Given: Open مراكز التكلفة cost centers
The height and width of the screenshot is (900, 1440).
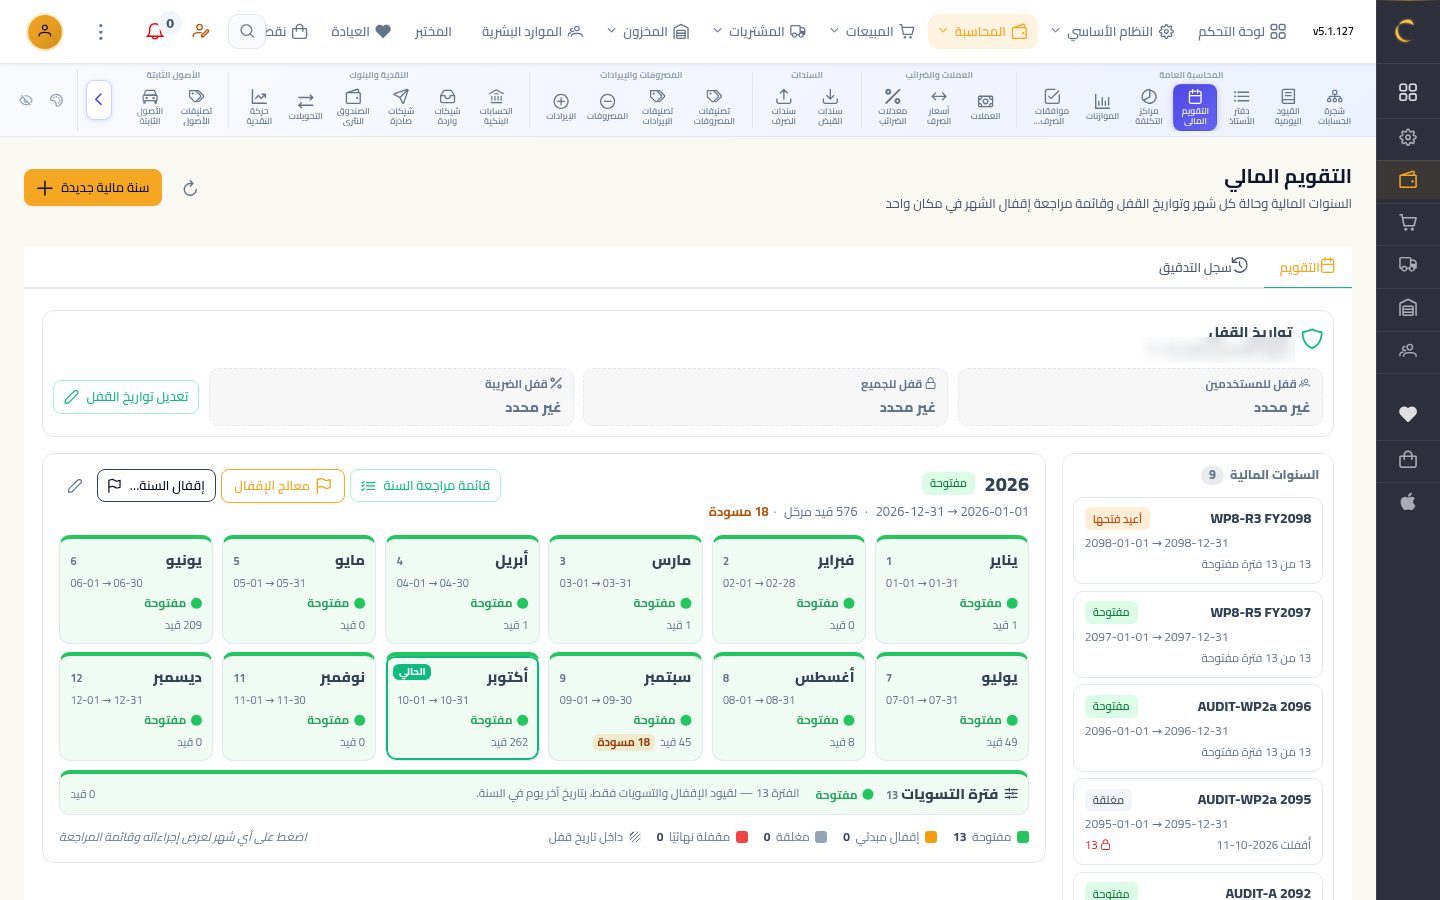Looking at the screenshot, I should click(1148, 107).
